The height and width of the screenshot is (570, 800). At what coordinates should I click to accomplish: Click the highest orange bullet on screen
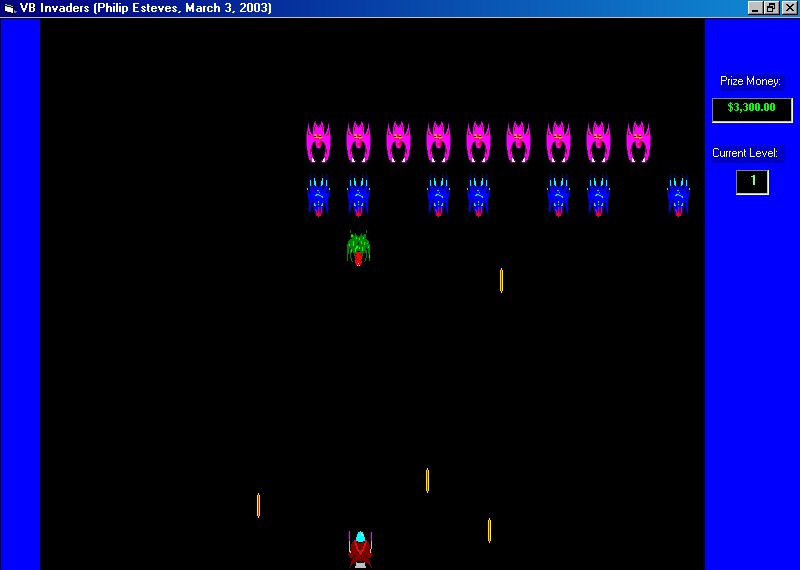click(x=502, y=280)
